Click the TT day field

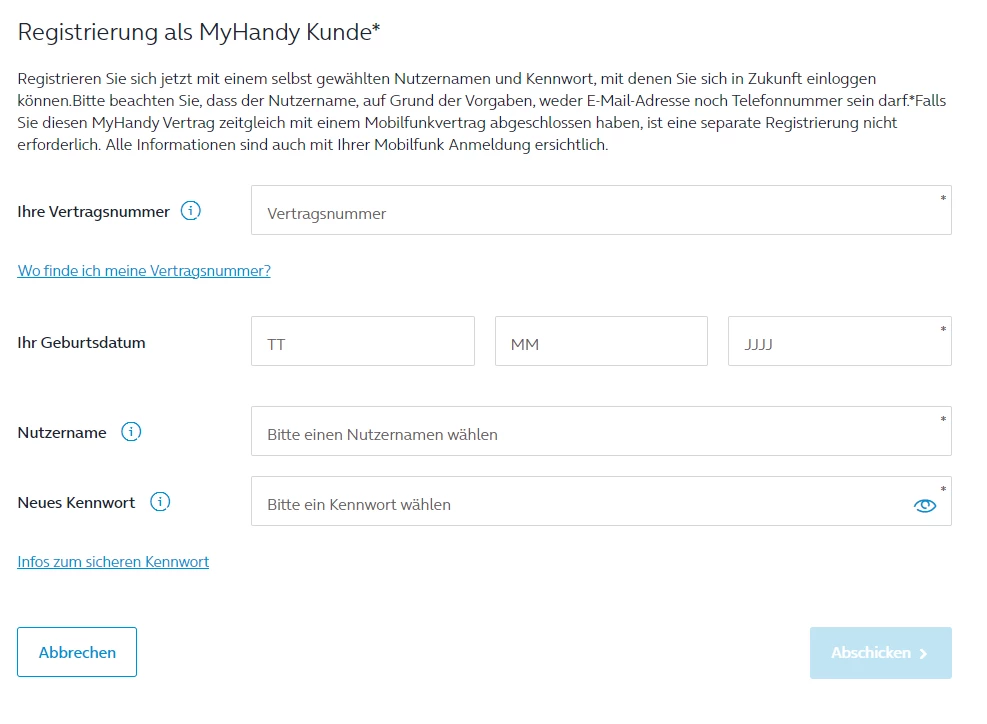(x=362, y=342)
